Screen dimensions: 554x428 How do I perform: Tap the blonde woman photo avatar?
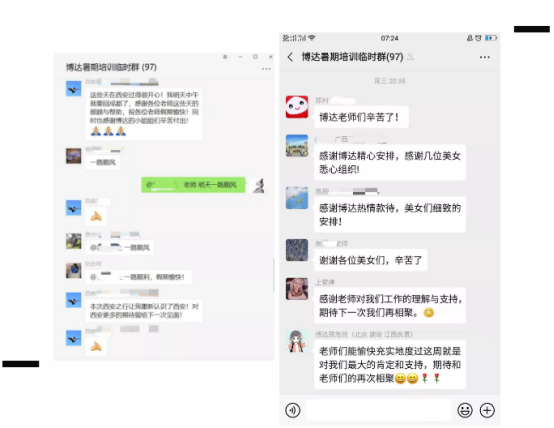297,289
